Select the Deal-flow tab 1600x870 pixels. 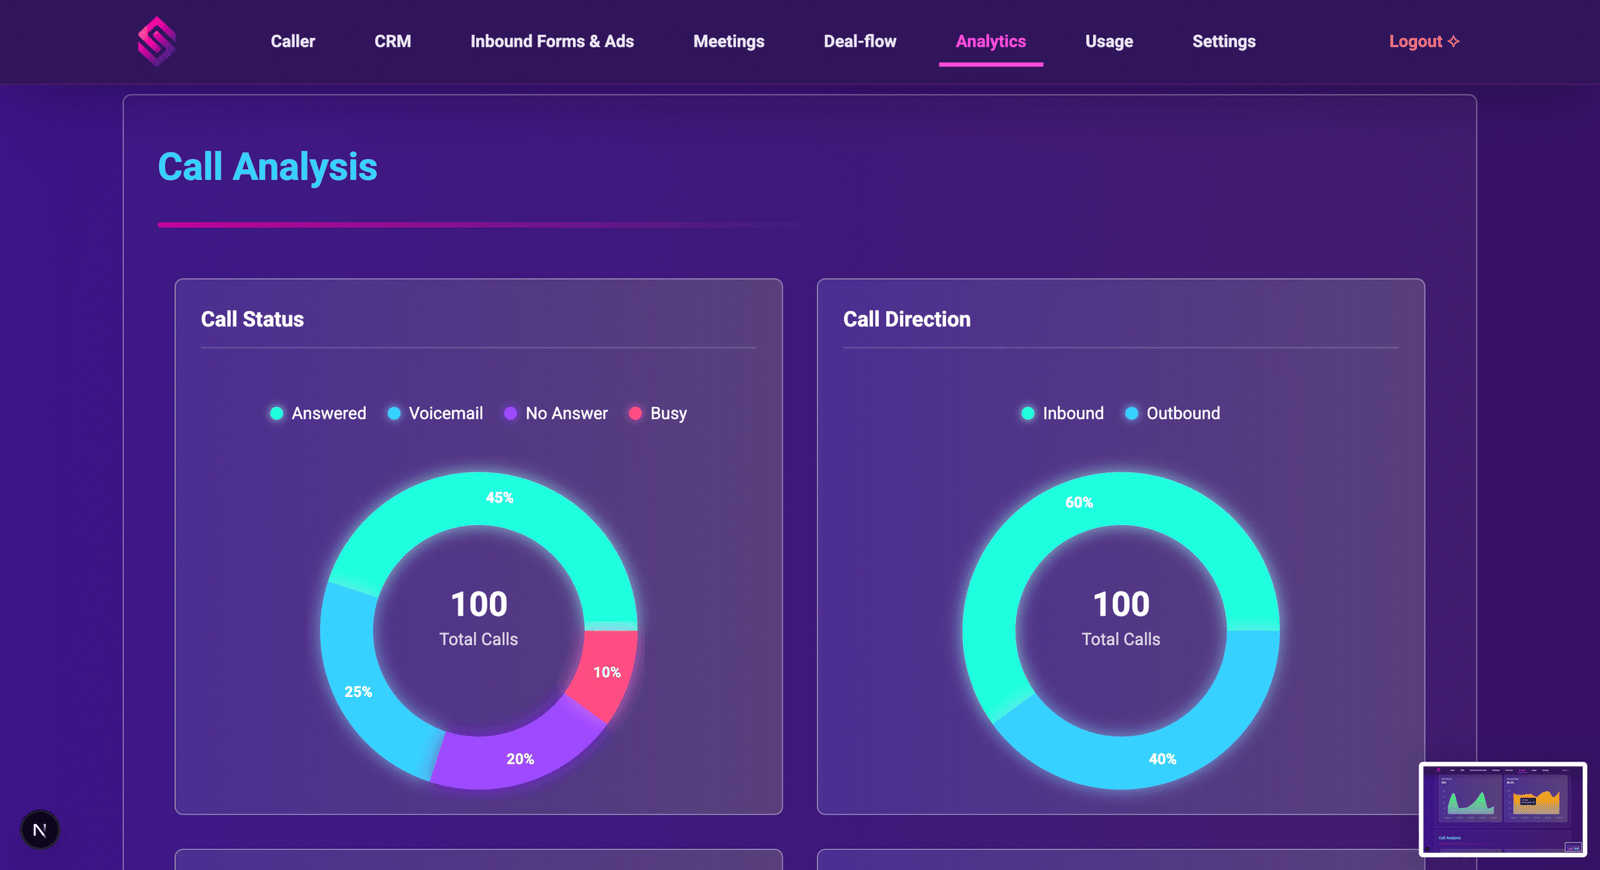coord(860,41)
